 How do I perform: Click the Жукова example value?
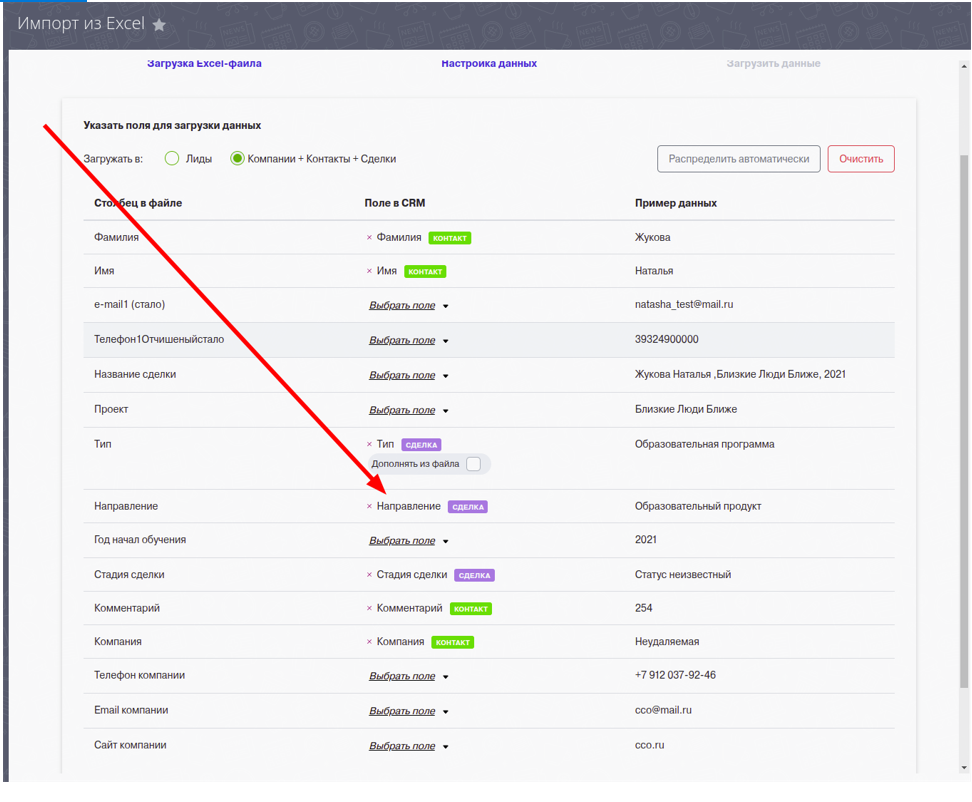click(653, 237)
